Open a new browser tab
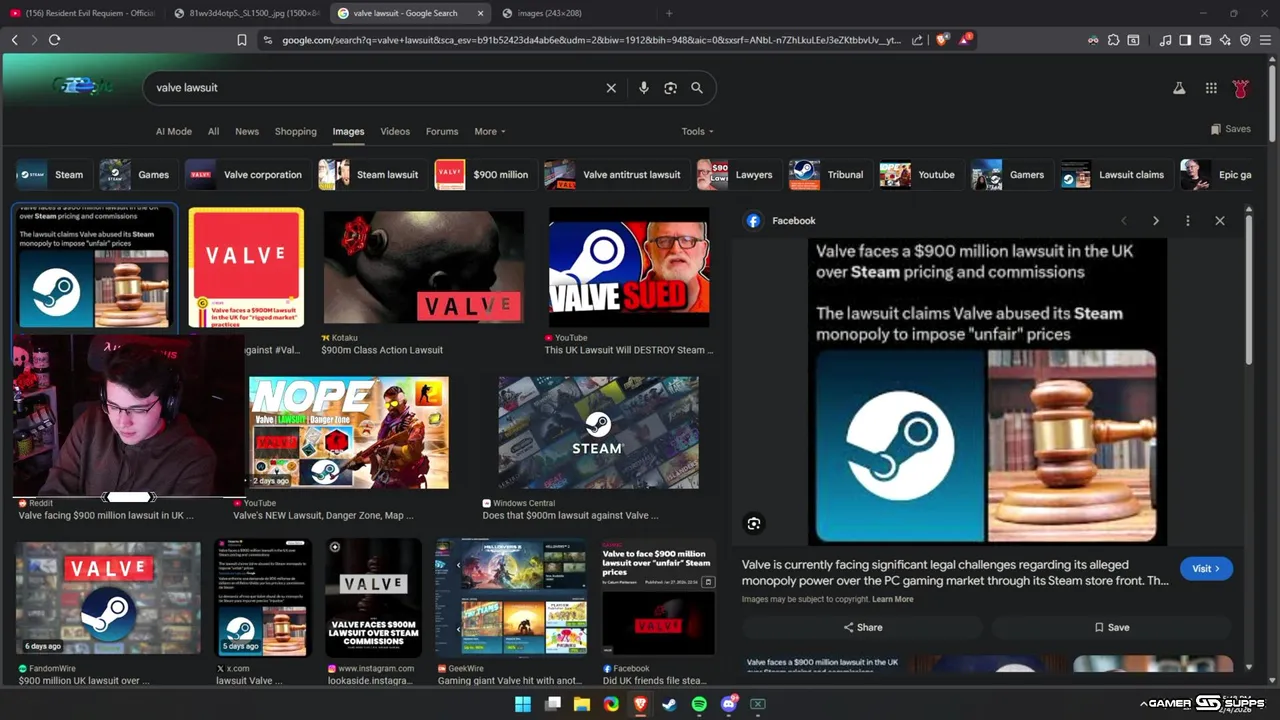 point(669,13)
